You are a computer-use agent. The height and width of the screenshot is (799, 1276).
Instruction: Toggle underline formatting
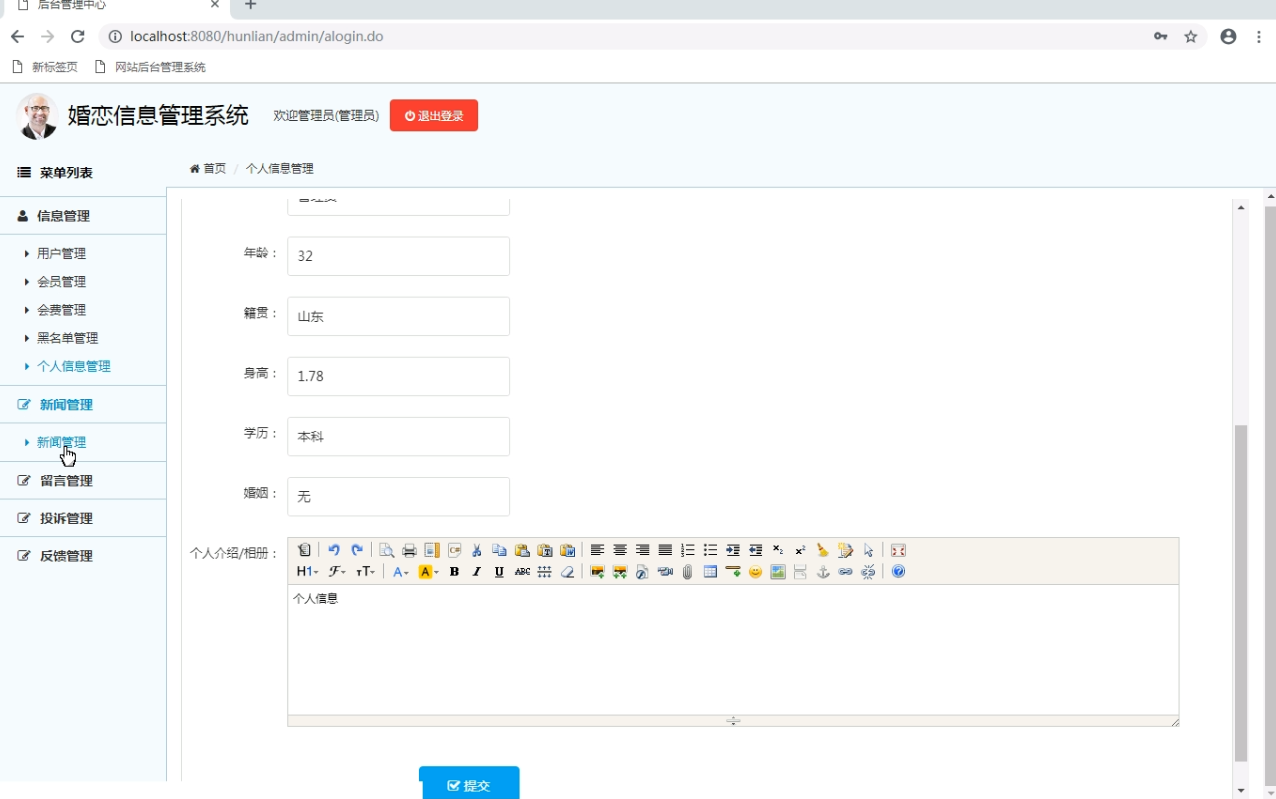499,572
